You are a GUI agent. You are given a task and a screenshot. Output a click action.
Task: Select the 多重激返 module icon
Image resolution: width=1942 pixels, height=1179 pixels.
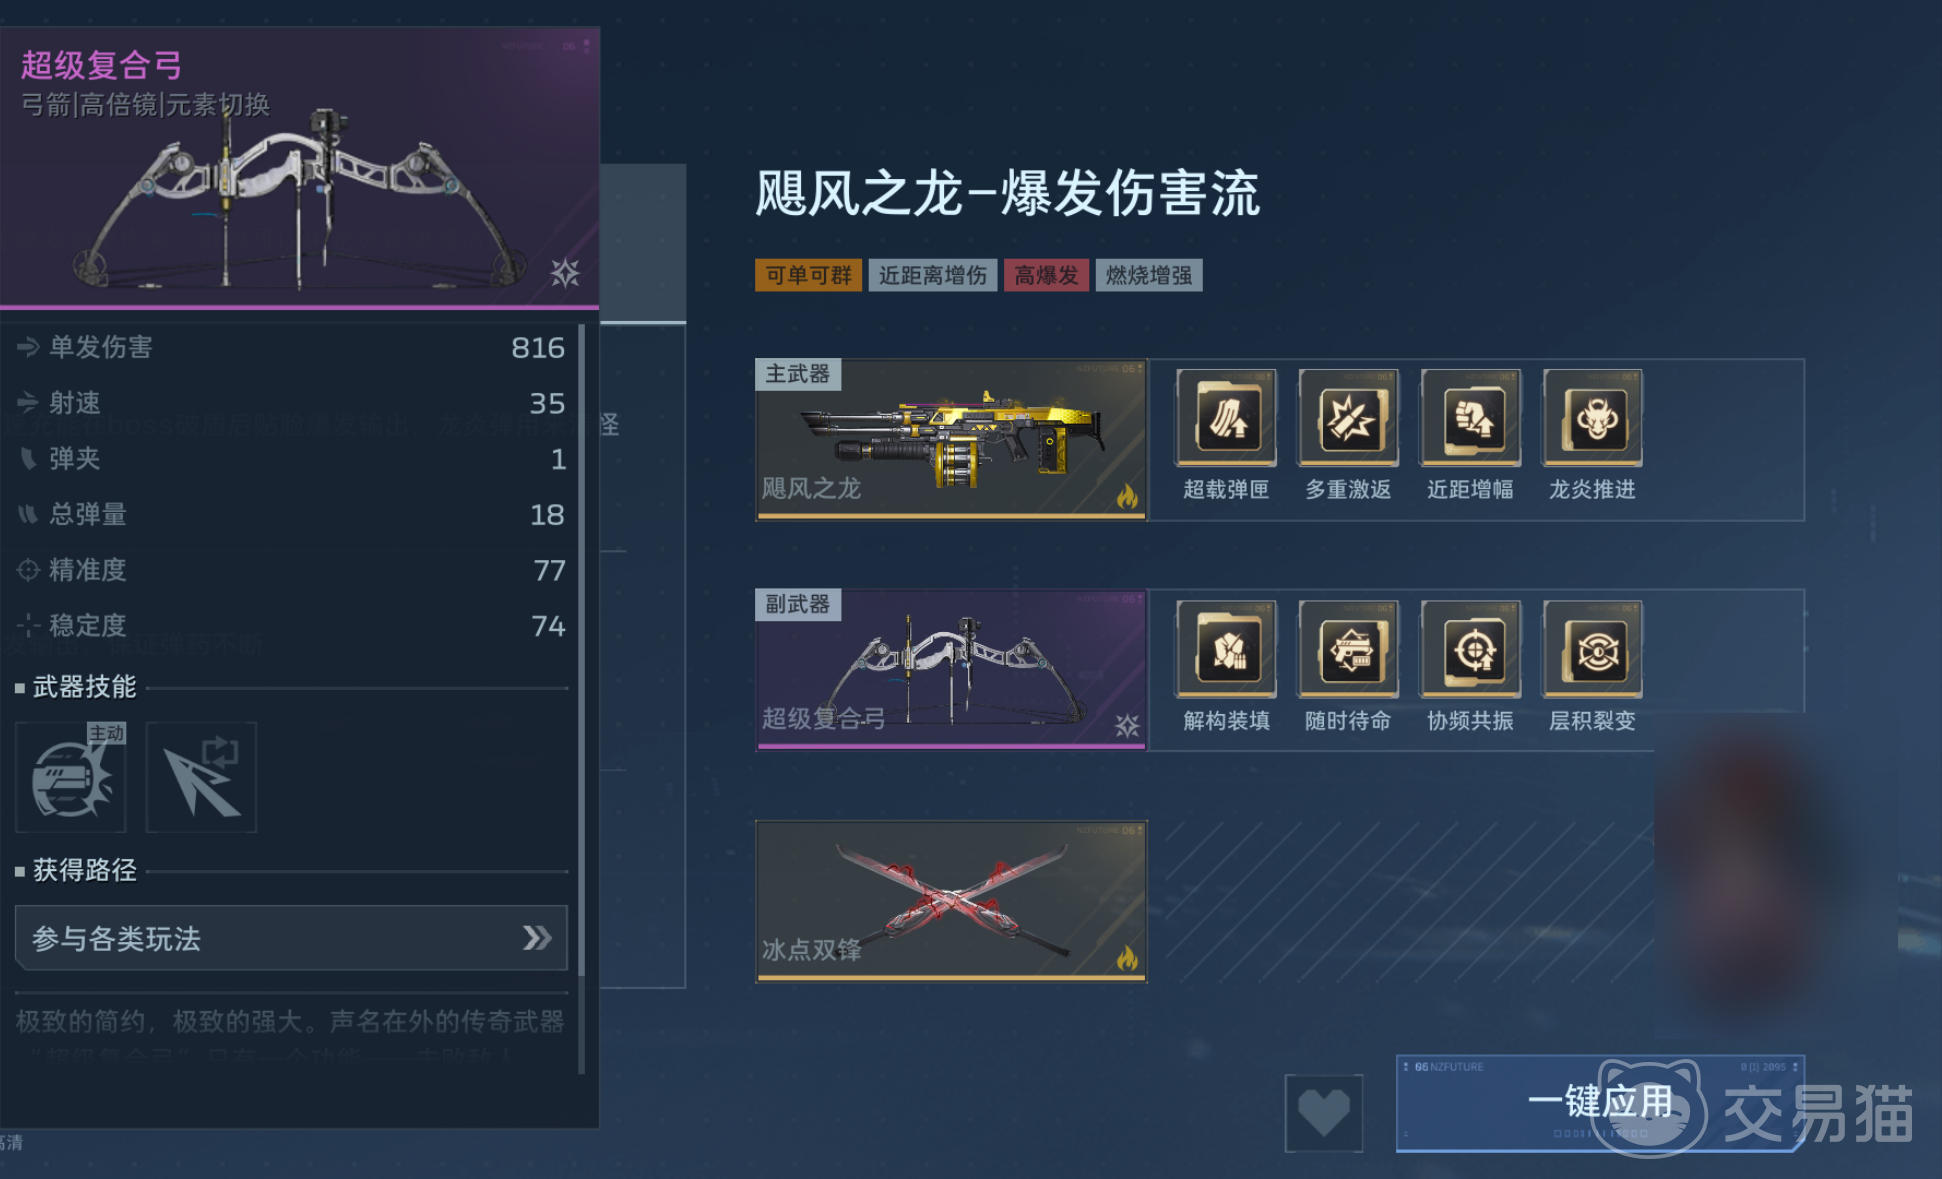1348,417
